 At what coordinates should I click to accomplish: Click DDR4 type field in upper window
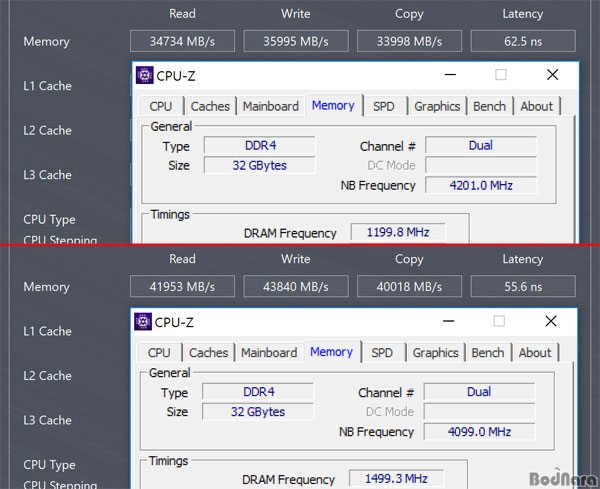pos(260,145)
